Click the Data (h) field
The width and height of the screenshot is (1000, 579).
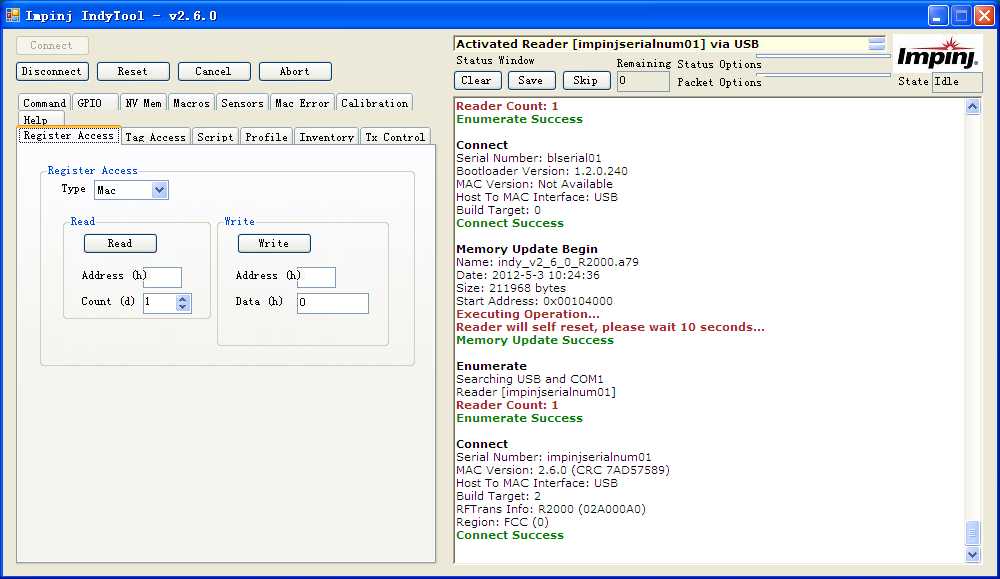coord(333,303)
